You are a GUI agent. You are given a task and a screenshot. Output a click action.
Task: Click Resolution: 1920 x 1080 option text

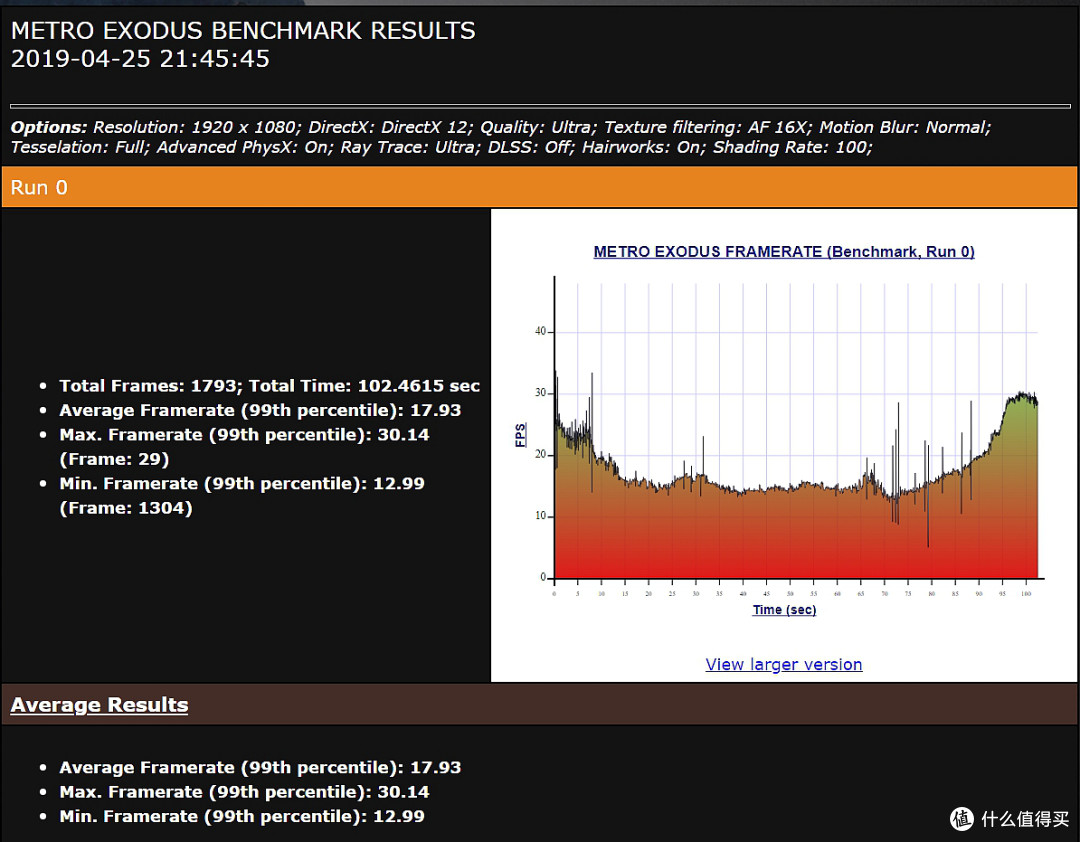pyautogui.click(x=197, y=127)
